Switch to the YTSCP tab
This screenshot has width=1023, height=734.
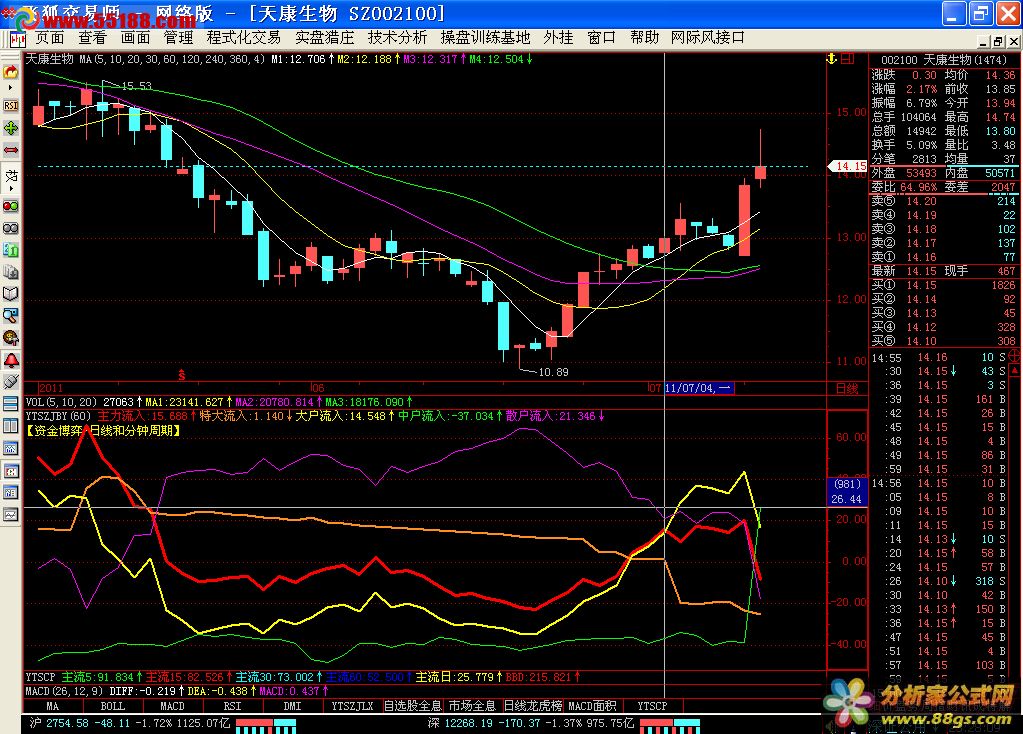tap(652, 706)
